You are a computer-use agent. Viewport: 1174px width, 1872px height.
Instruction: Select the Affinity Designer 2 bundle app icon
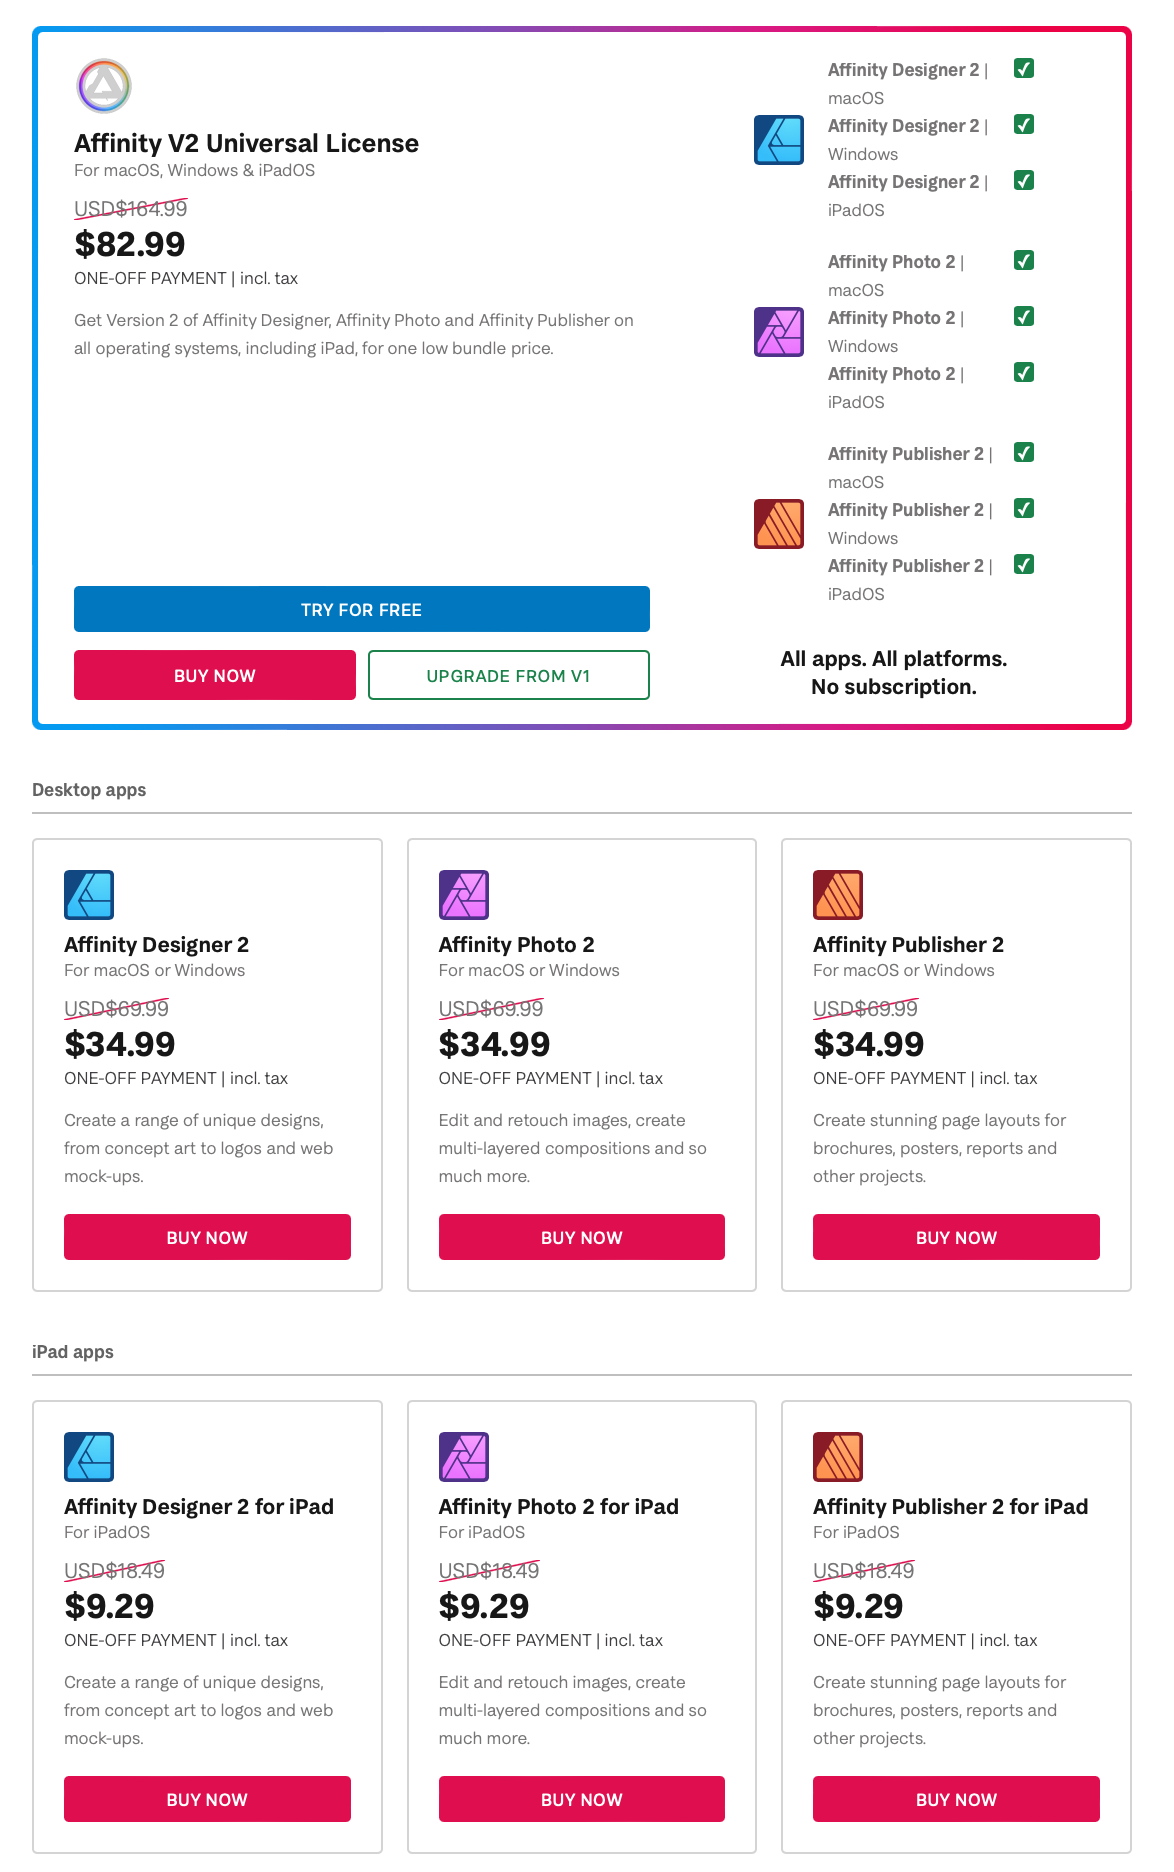coord(778,140)
